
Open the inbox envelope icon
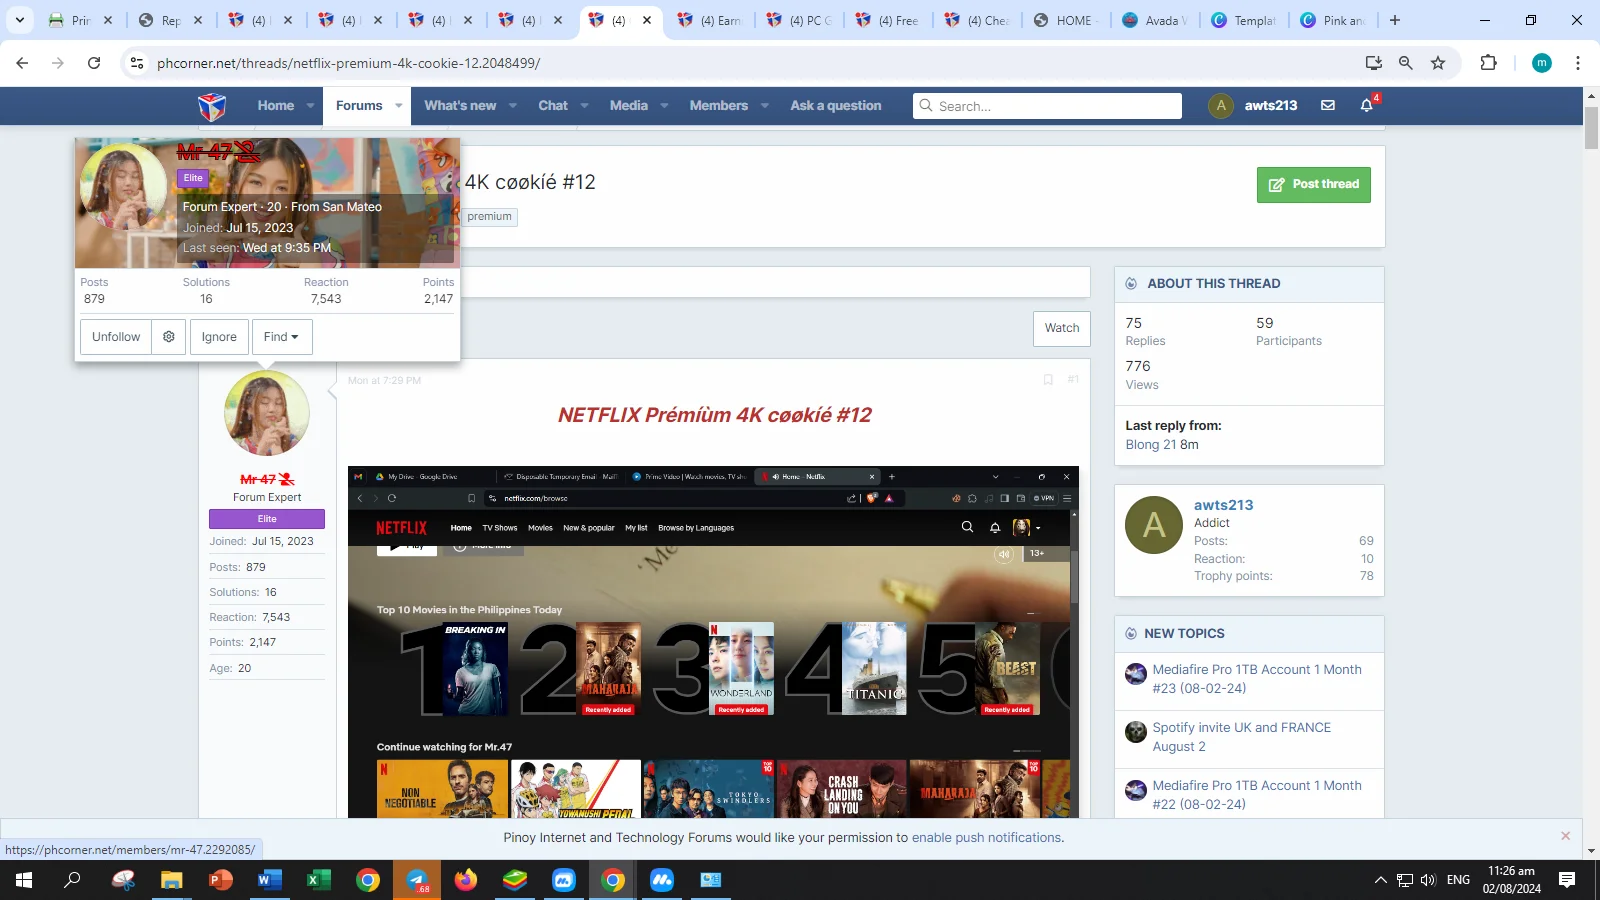click(1328, 105)
